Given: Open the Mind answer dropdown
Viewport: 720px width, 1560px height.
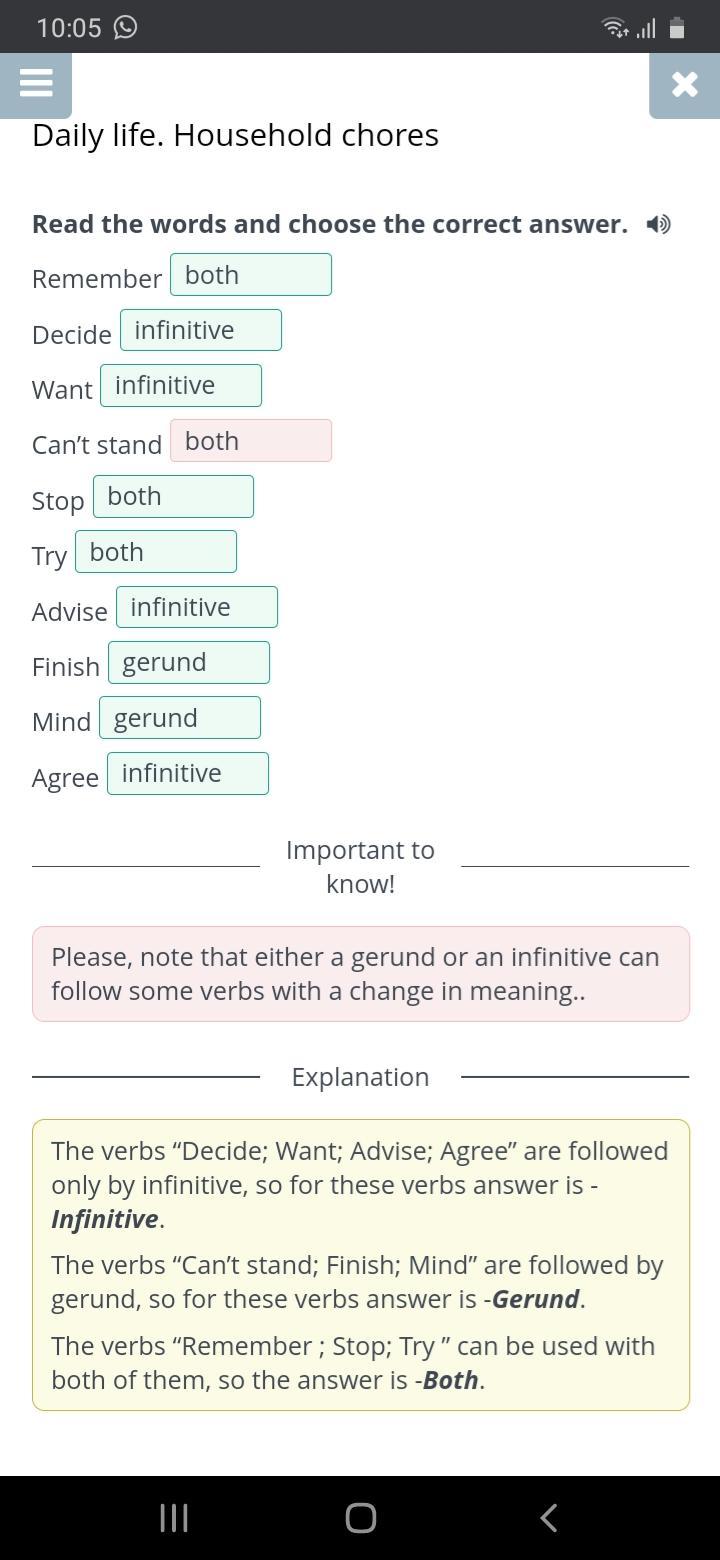Looking at the screenshot, I should point(179,718).
